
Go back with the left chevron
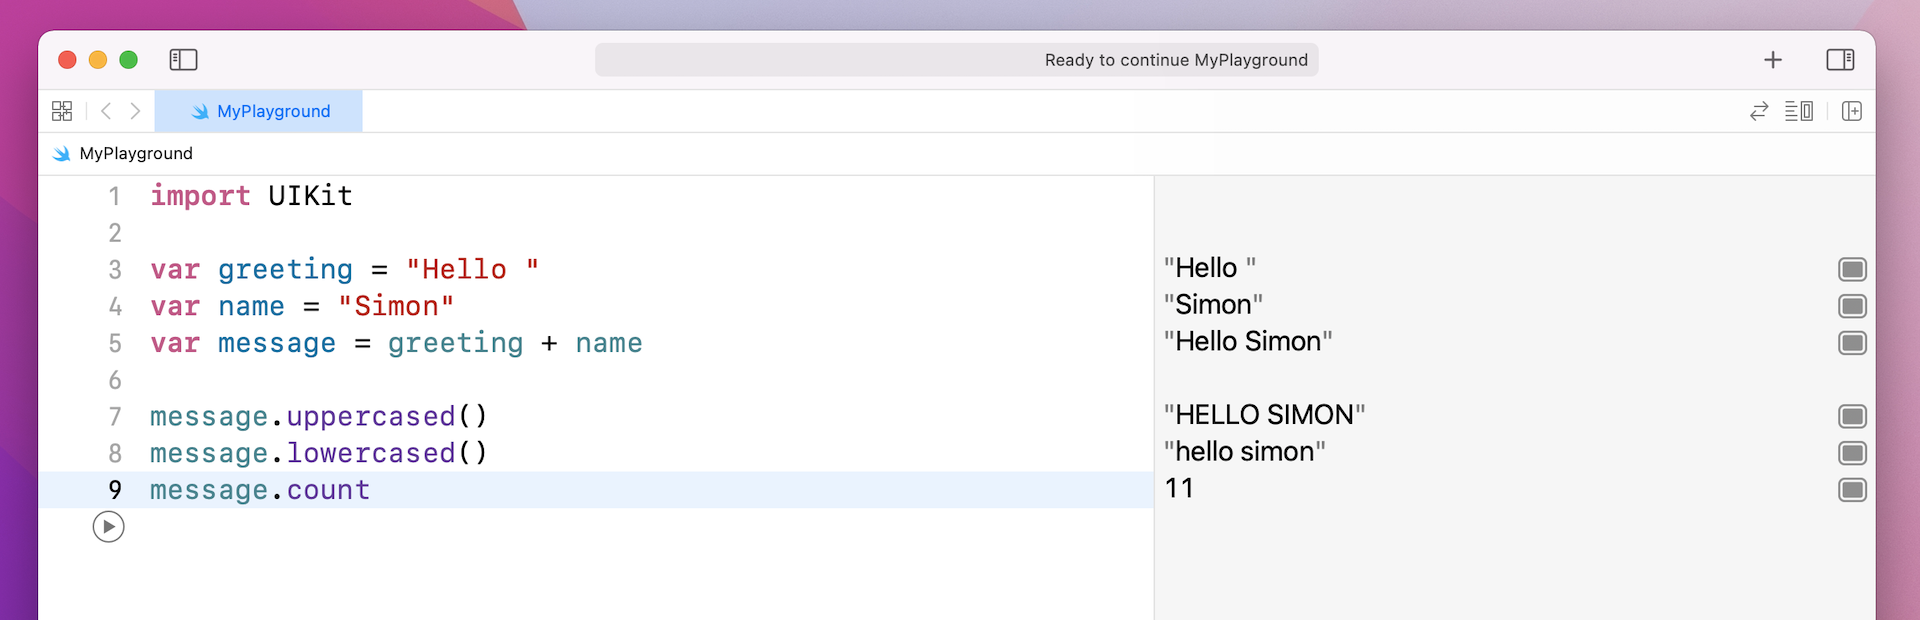click(x=106, y=111)
